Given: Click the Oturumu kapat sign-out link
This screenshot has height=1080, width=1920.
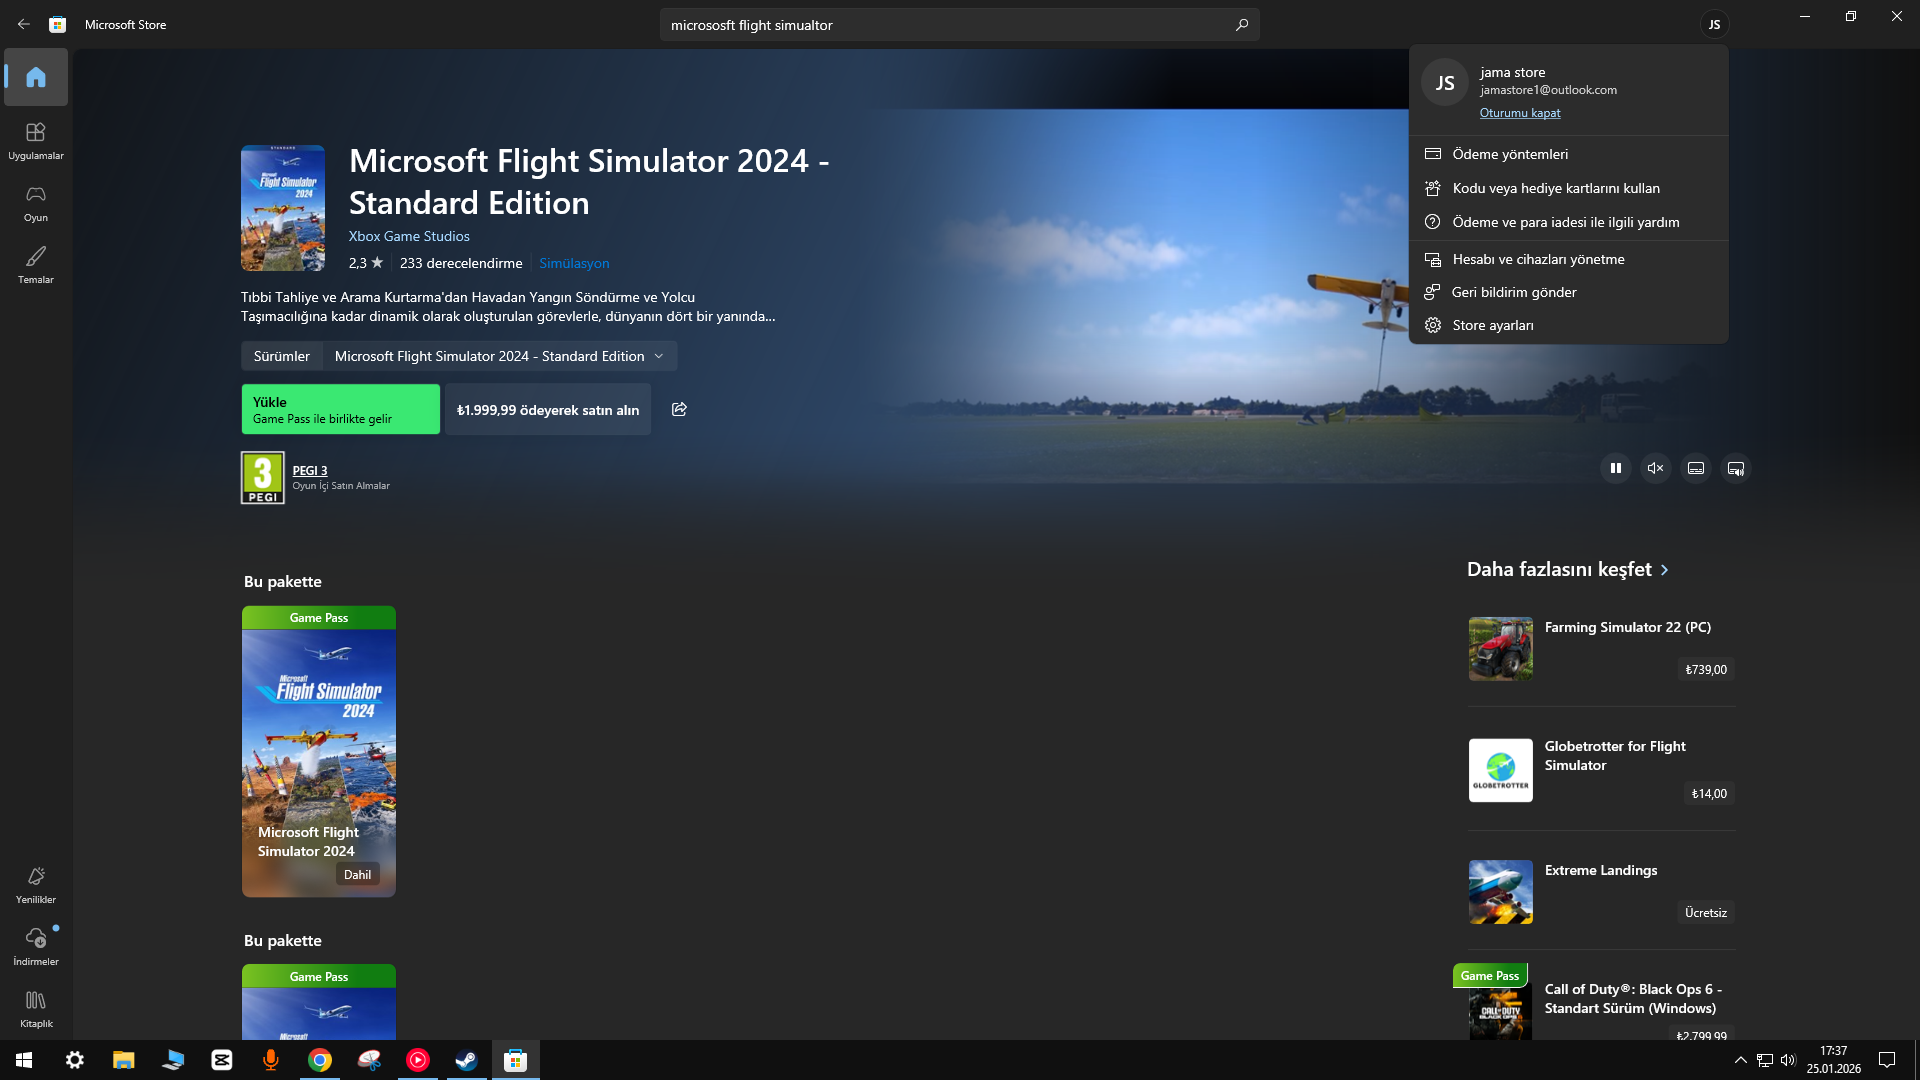Looking at the screenshot, I should point(1520,113).
